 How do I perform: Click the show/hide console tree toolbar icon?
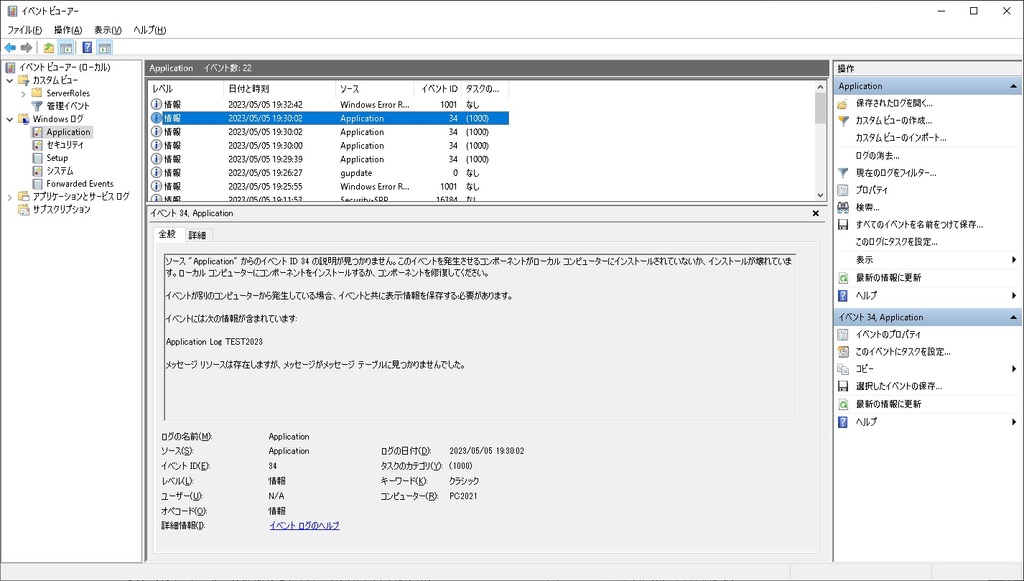coord(64,46)
